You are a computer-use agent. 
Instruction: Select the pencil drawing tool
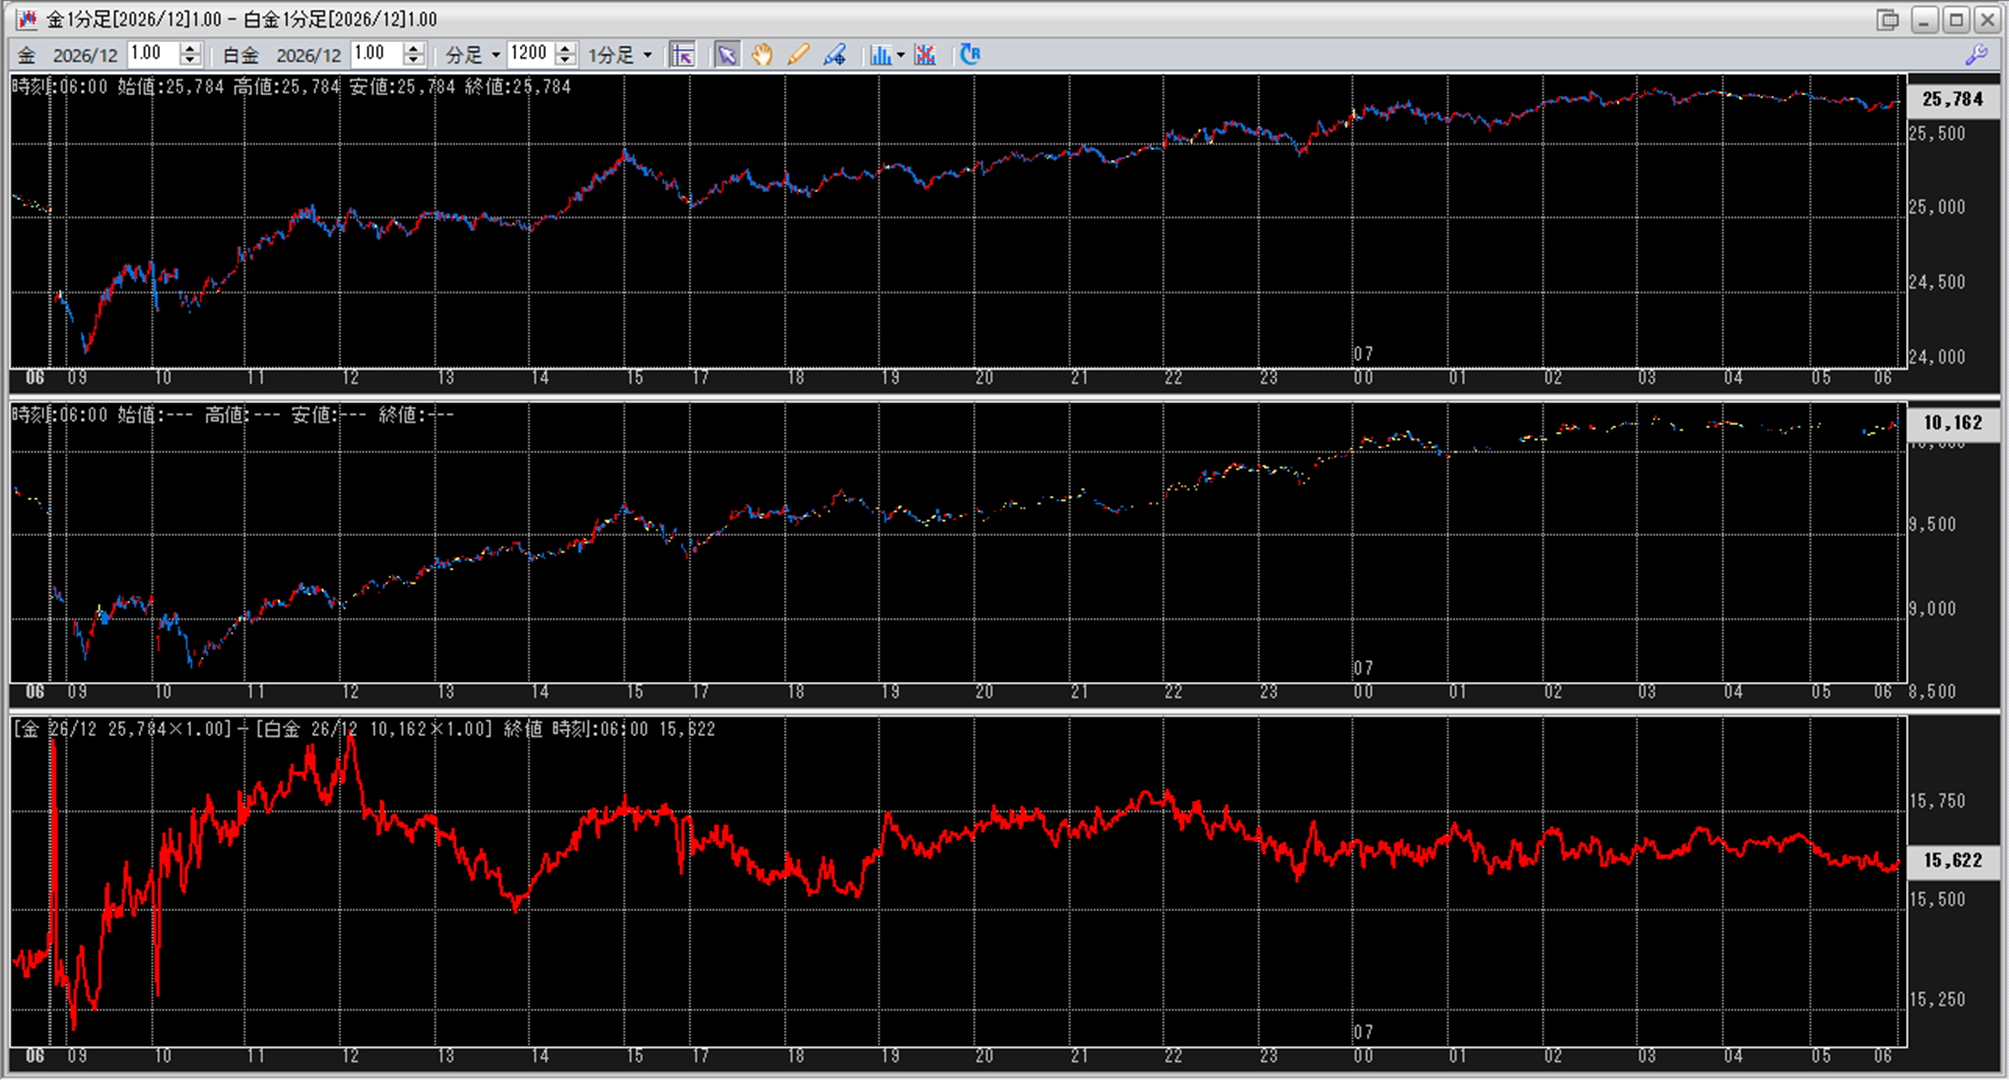798,55
